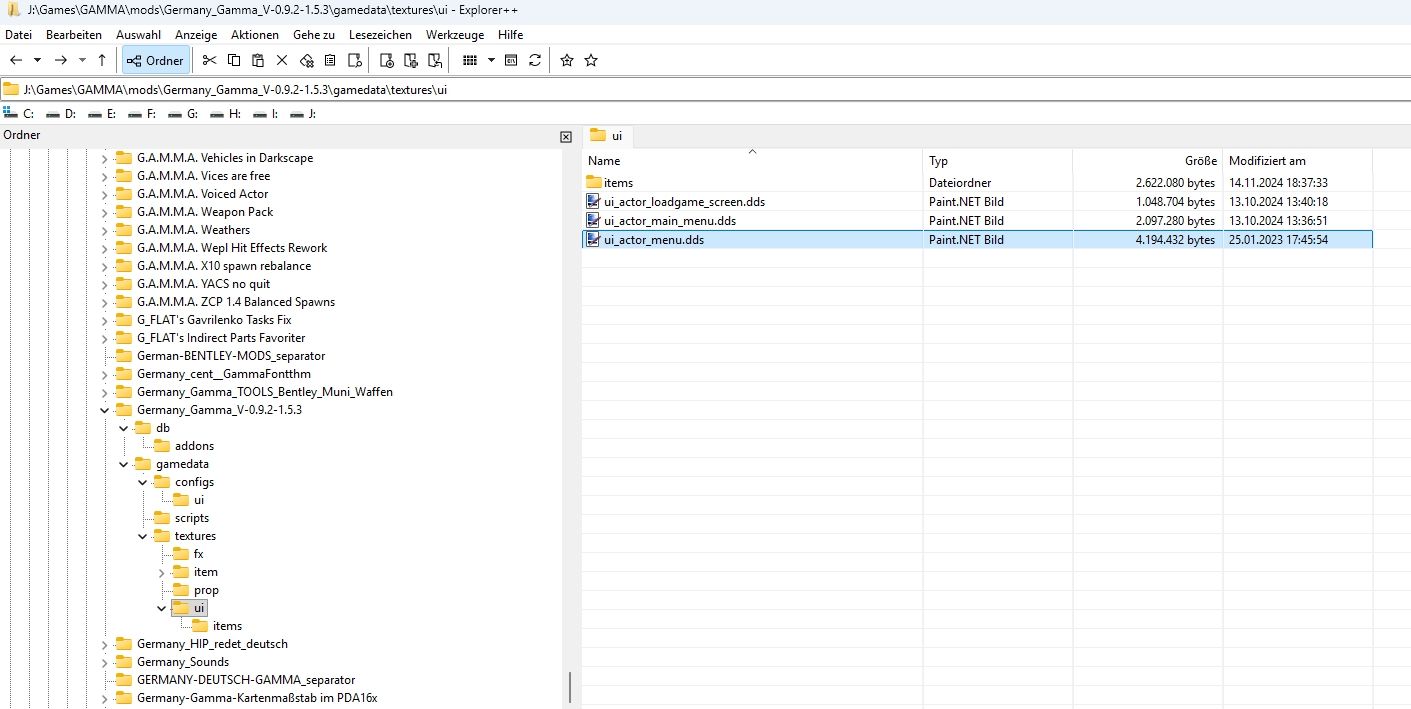Sort files by Name column header

click(x=752, y=160)
